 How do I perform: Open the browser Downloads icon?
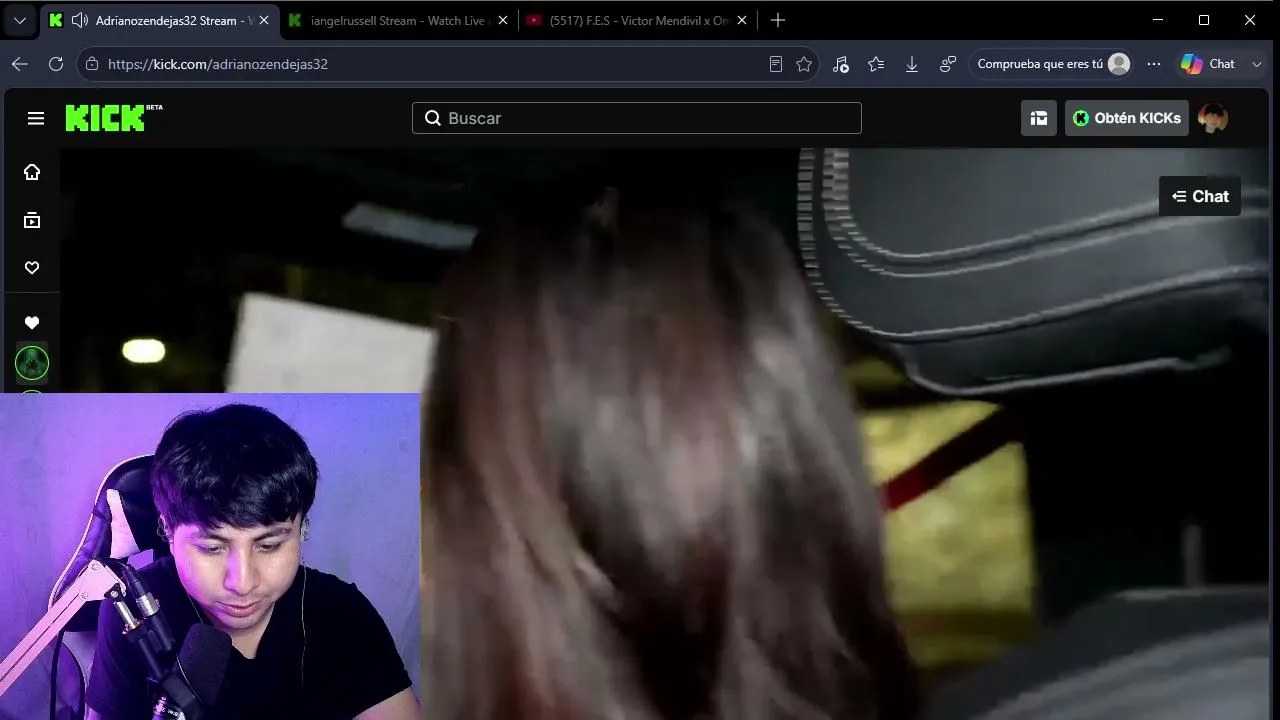(912, 64)
